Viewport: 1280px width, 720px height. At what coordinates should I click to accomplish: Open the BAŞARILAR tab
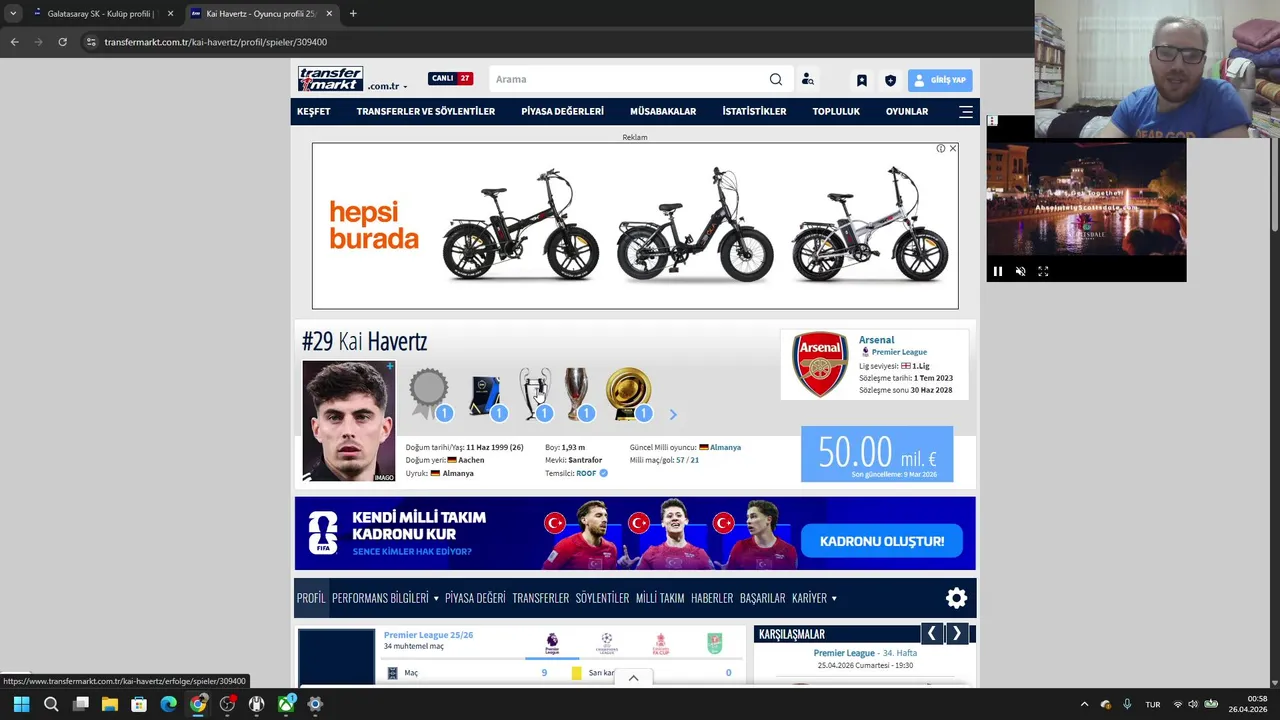[762, 598]
